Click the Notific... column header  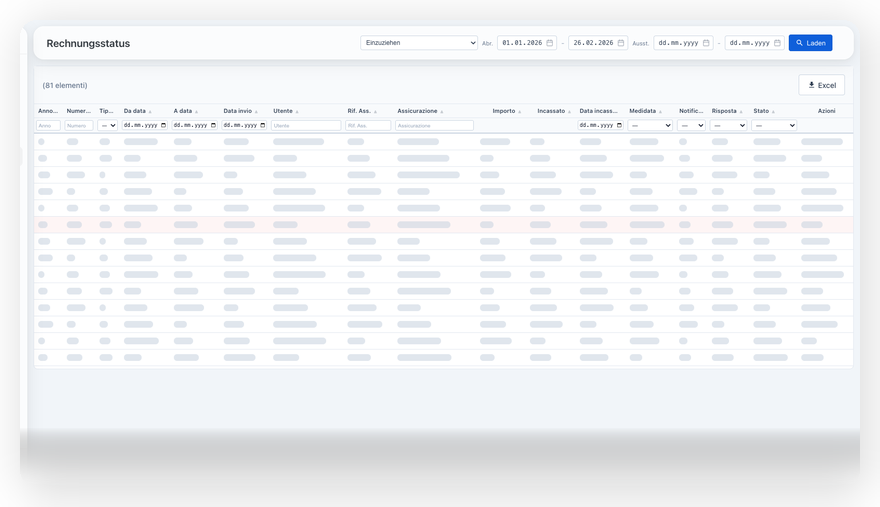click(691, 111)
